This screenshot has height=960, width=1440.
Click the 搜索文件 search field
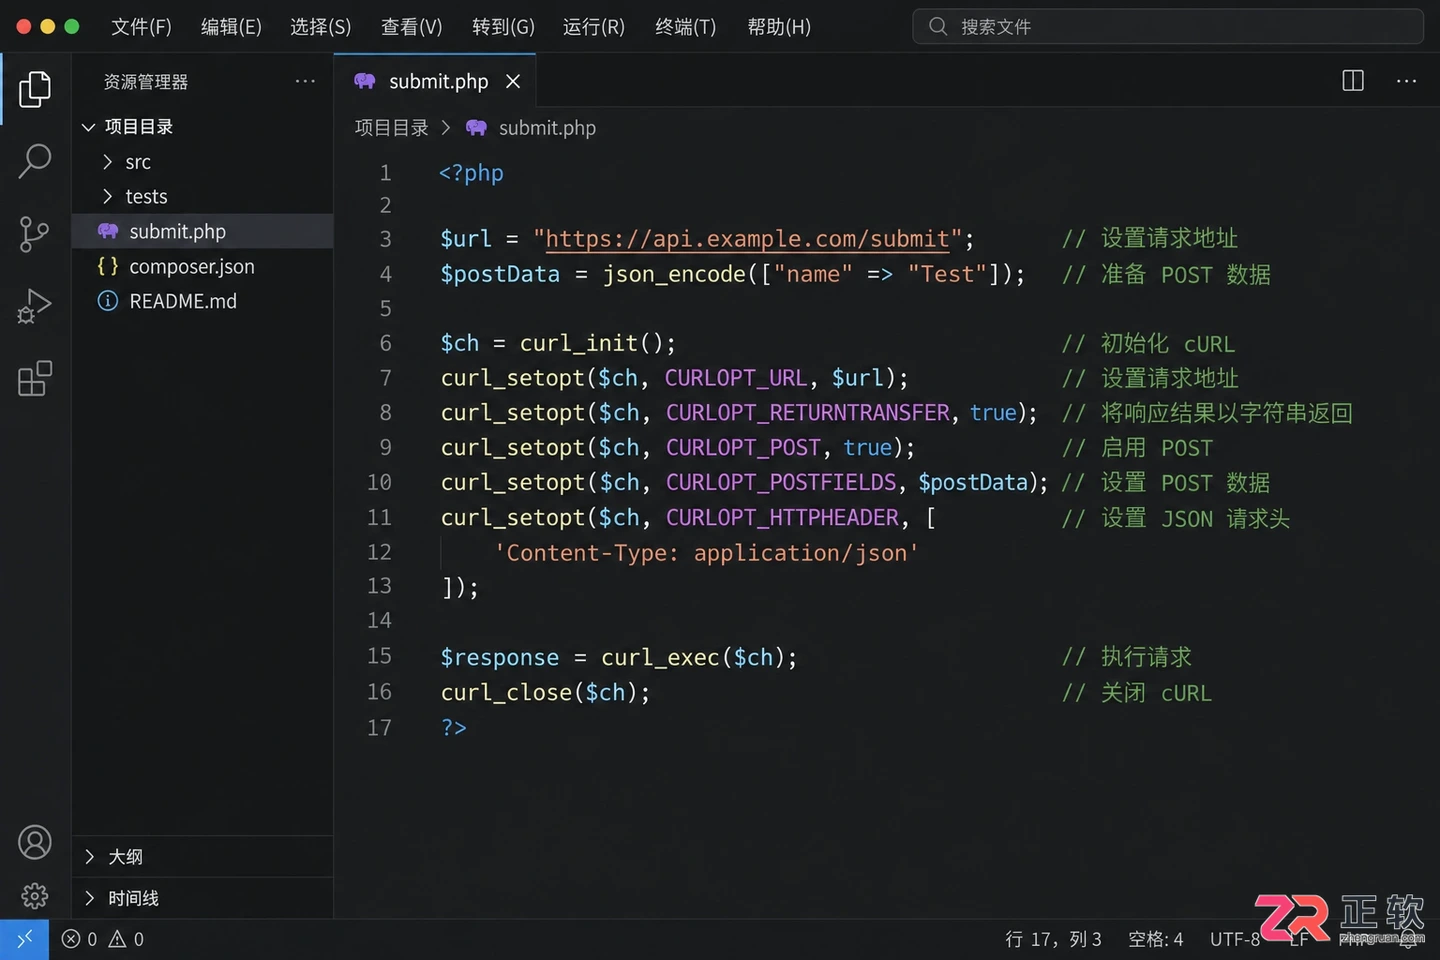(x=1168, y=26)
